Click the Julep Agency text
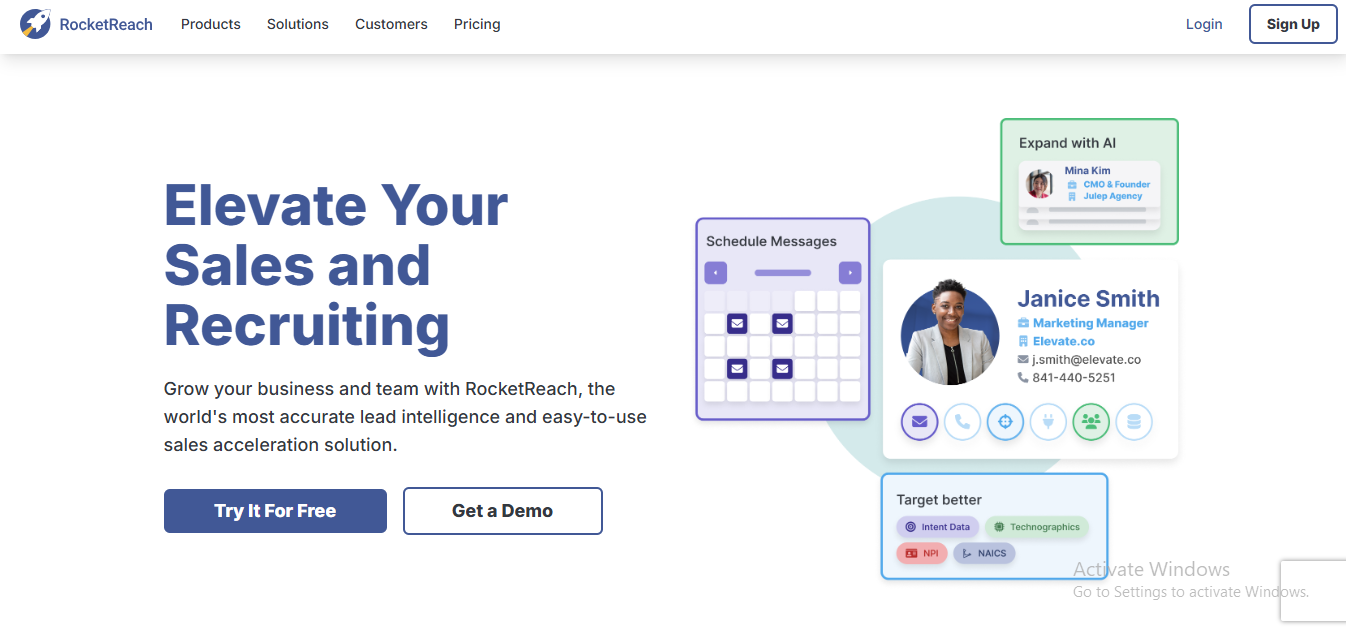This screenshot has height=629, width=1346. click(1111, 196)
